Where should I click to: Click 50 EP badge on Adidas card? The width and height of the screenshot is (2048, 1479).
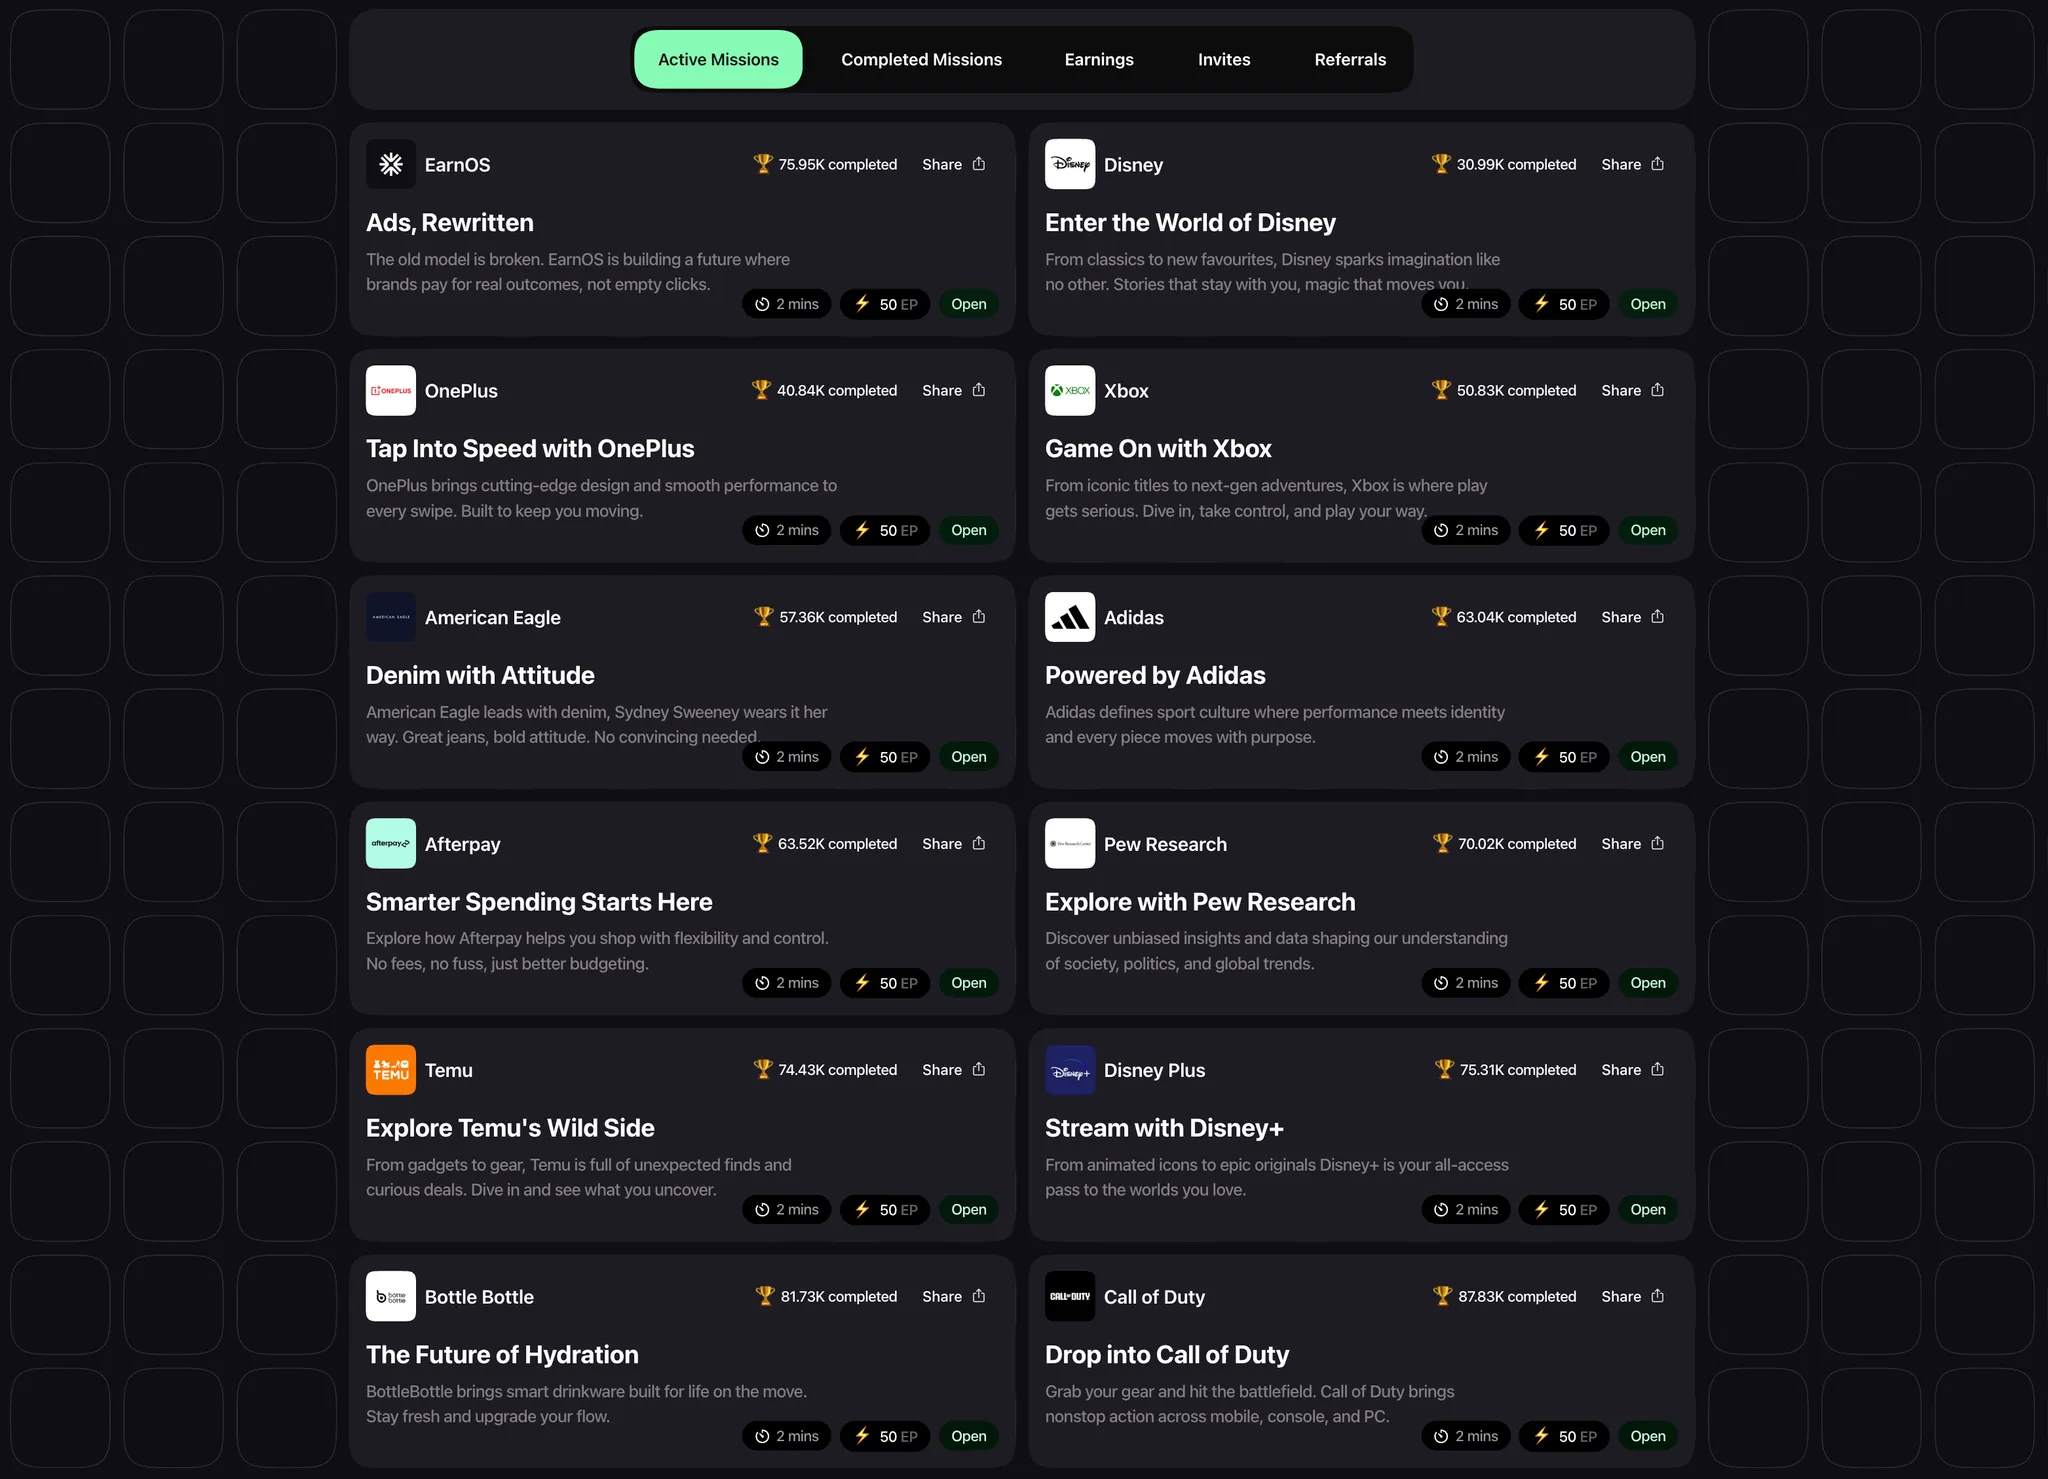tap(1563, 757)
